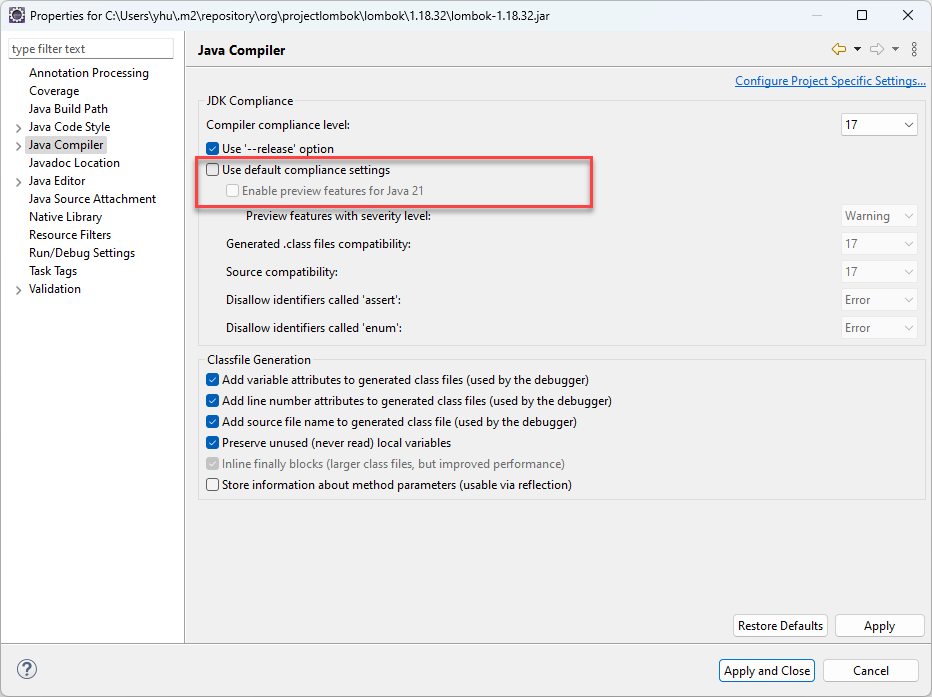
Task: Uncheck Preserve unused local variables
Action: (212, 443)
